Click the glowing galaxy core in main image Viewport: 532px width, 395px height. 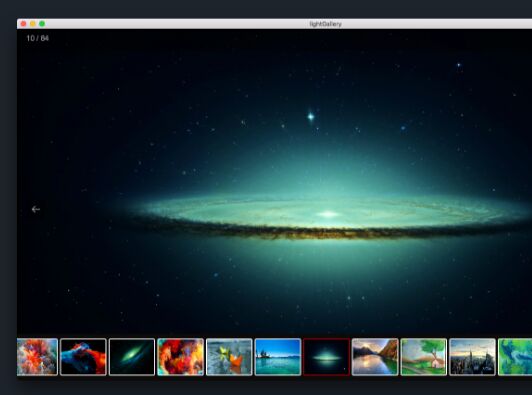pos(328,214)
